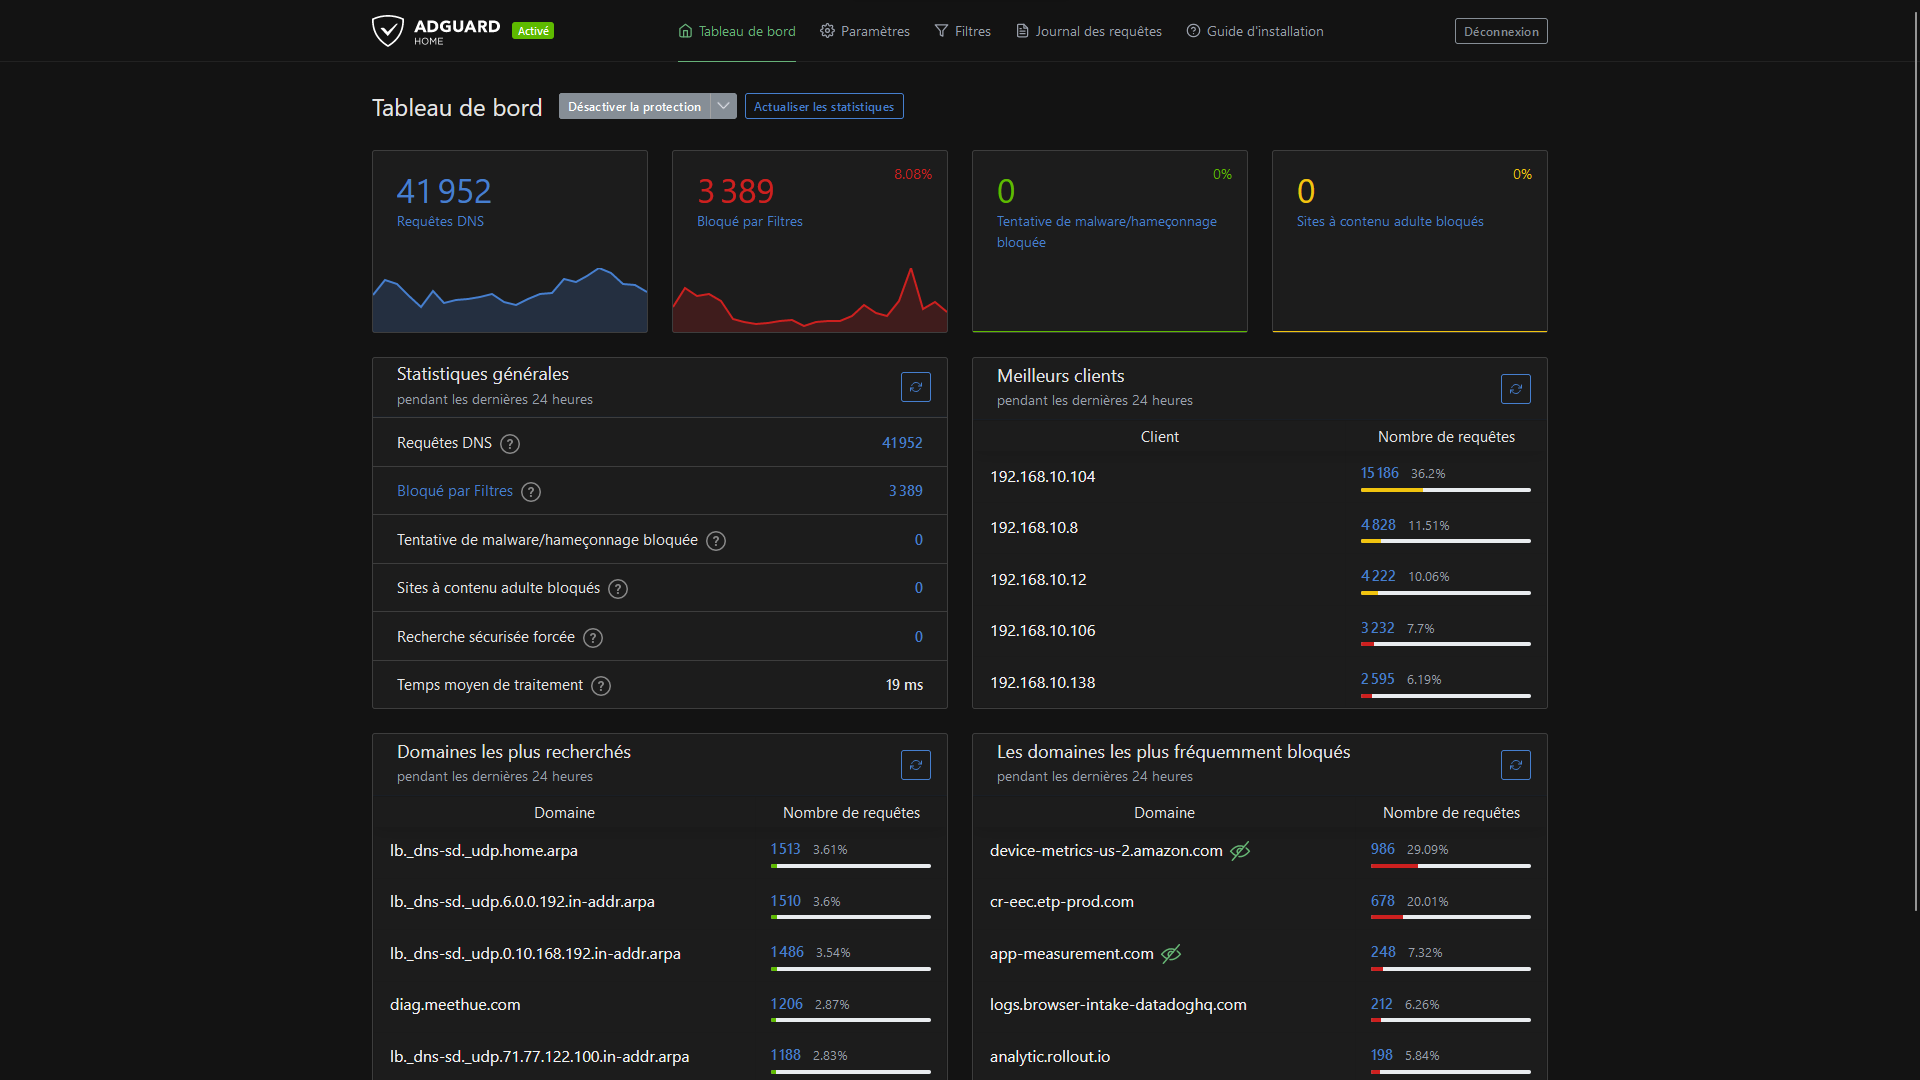Select domain lb._dns-sd._udp.0.10.168.192.in-addr.arpa
Viewport: 1920px width, 1080px height.
point(535,954)
